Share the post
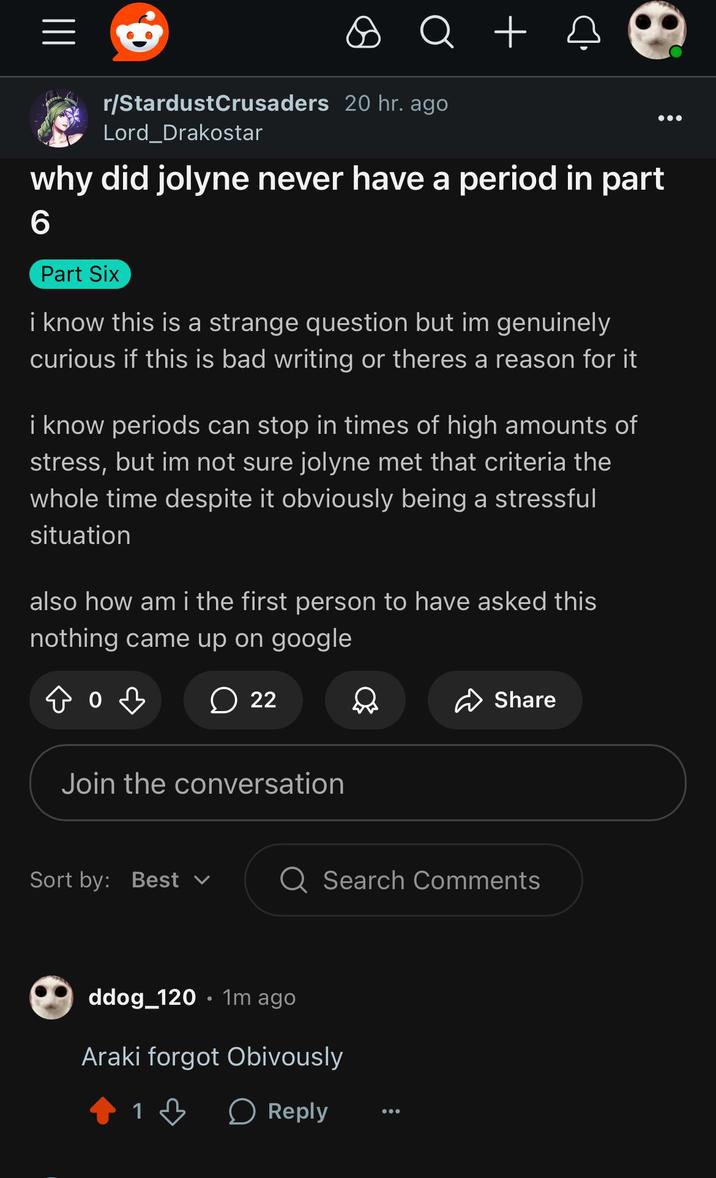This screenshot has height=1178, width=716. tap(504, 700)
